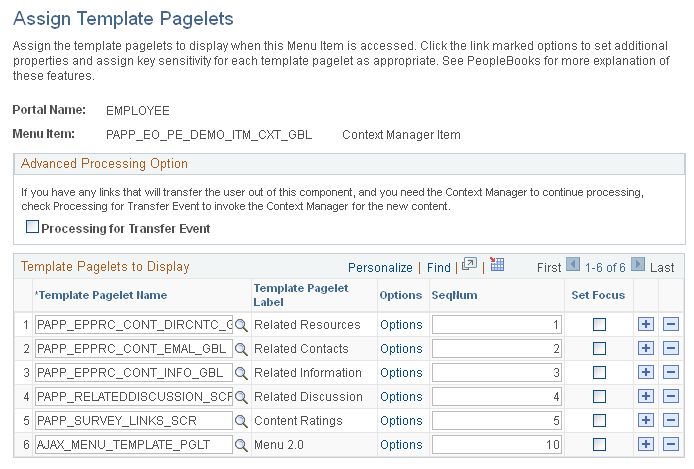This screenshot has height=469, width=694.
Task: Open Options for Content Ratings
Action: (401, 420)
